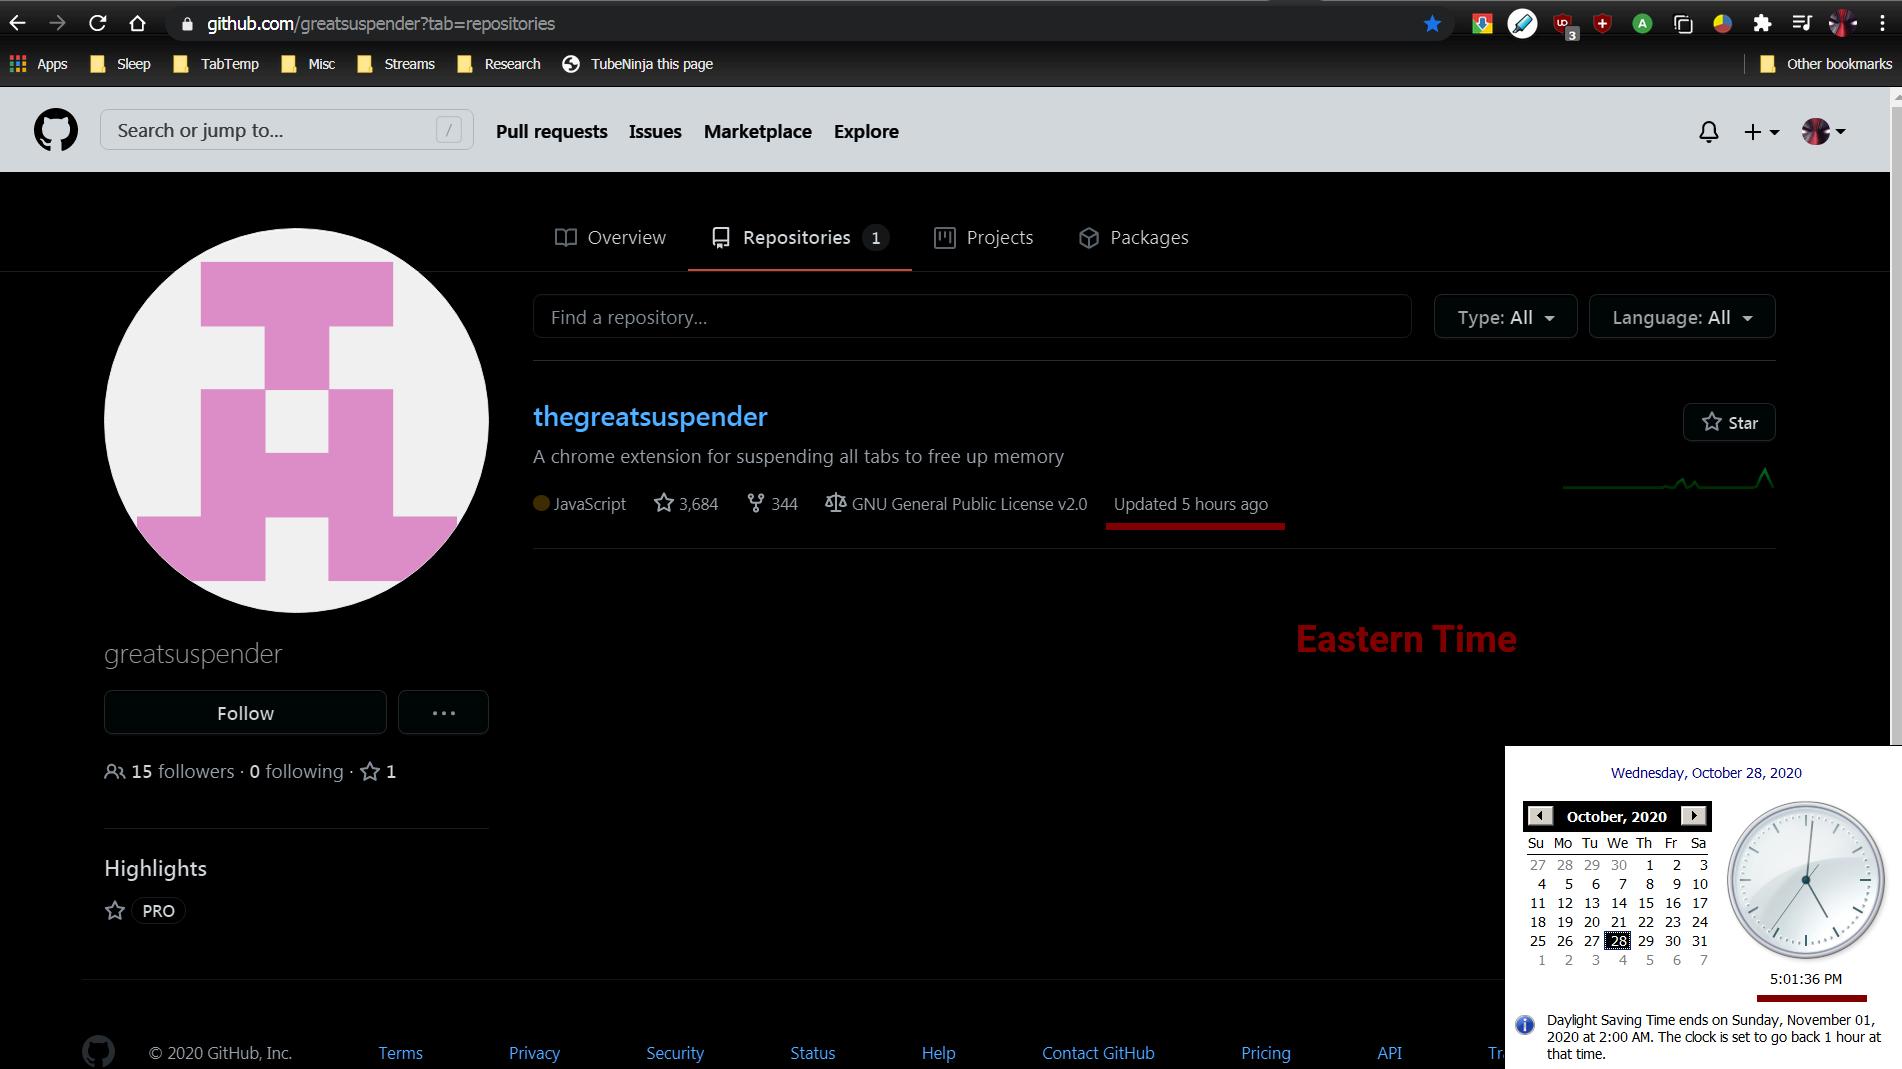
Task: Open the Security footer link
Action: pos(675,1053)
